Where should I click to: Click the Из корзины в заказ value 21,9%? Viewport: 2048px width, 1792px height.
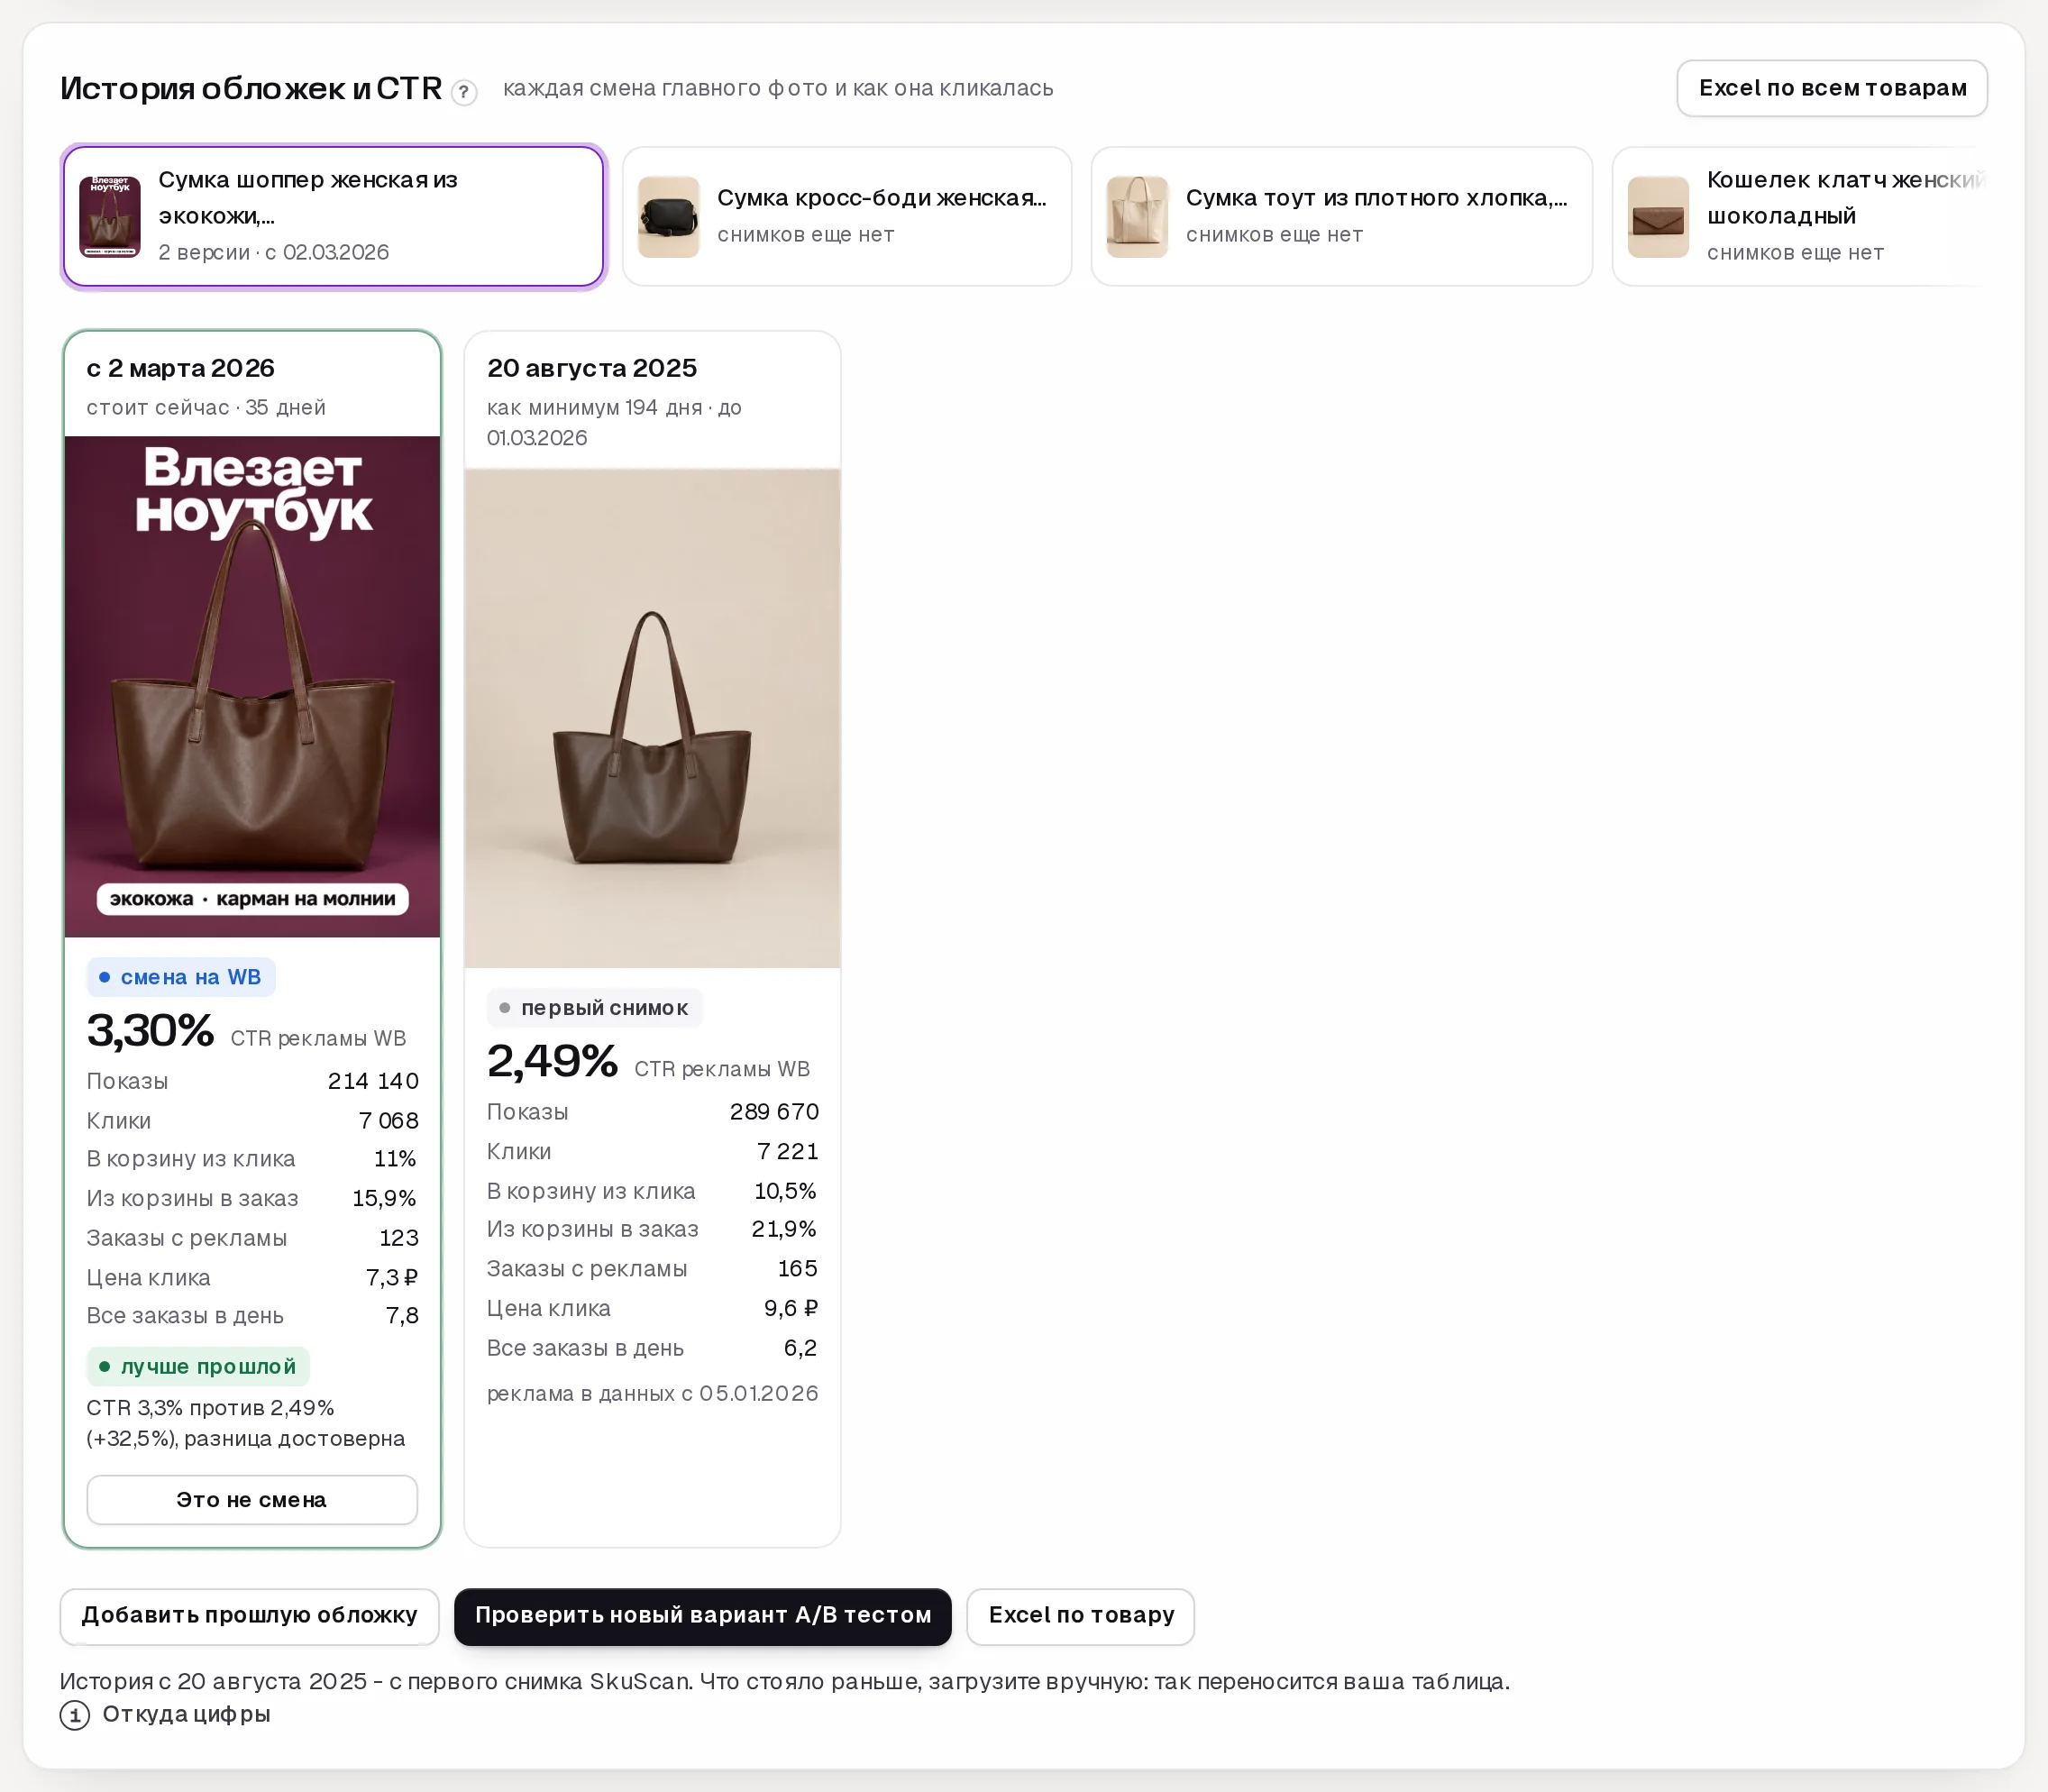point(784,1229)
